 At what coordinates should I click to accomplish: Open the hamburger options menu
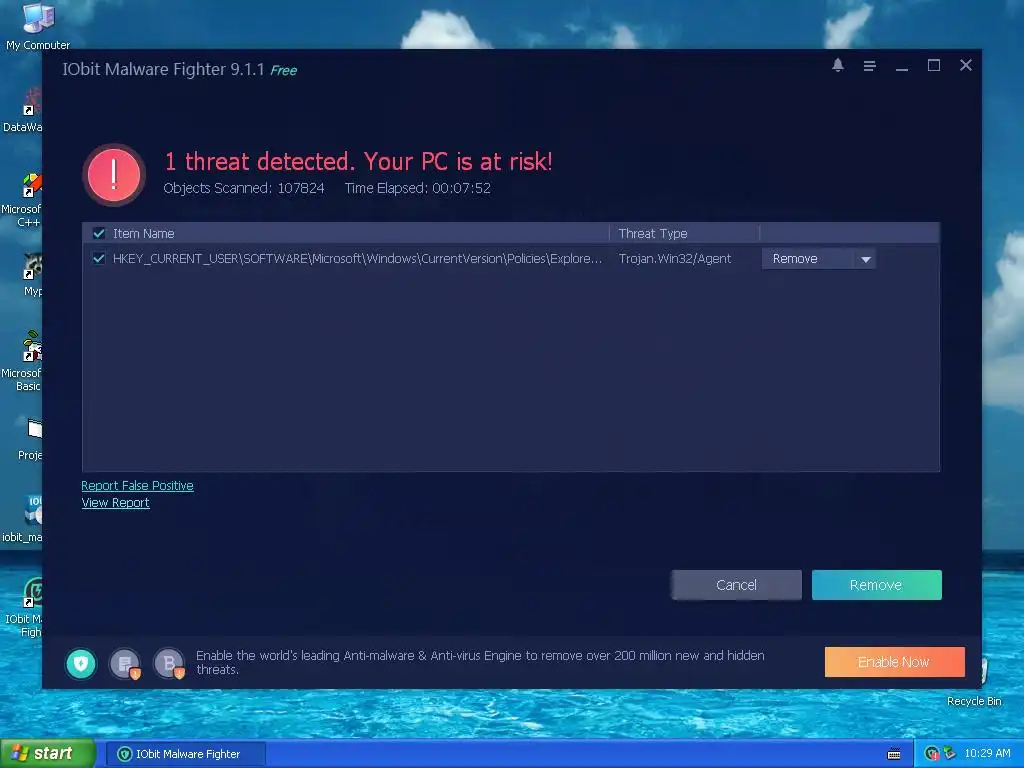(869, 66)
